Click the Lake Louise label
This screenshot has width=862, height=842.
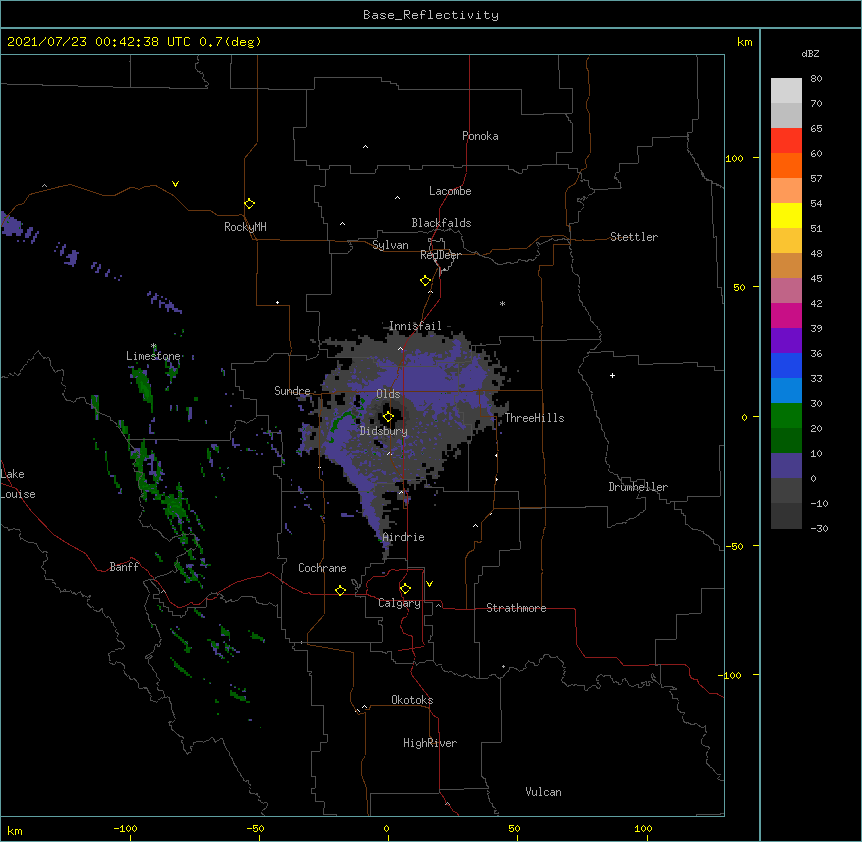[18, 484]
